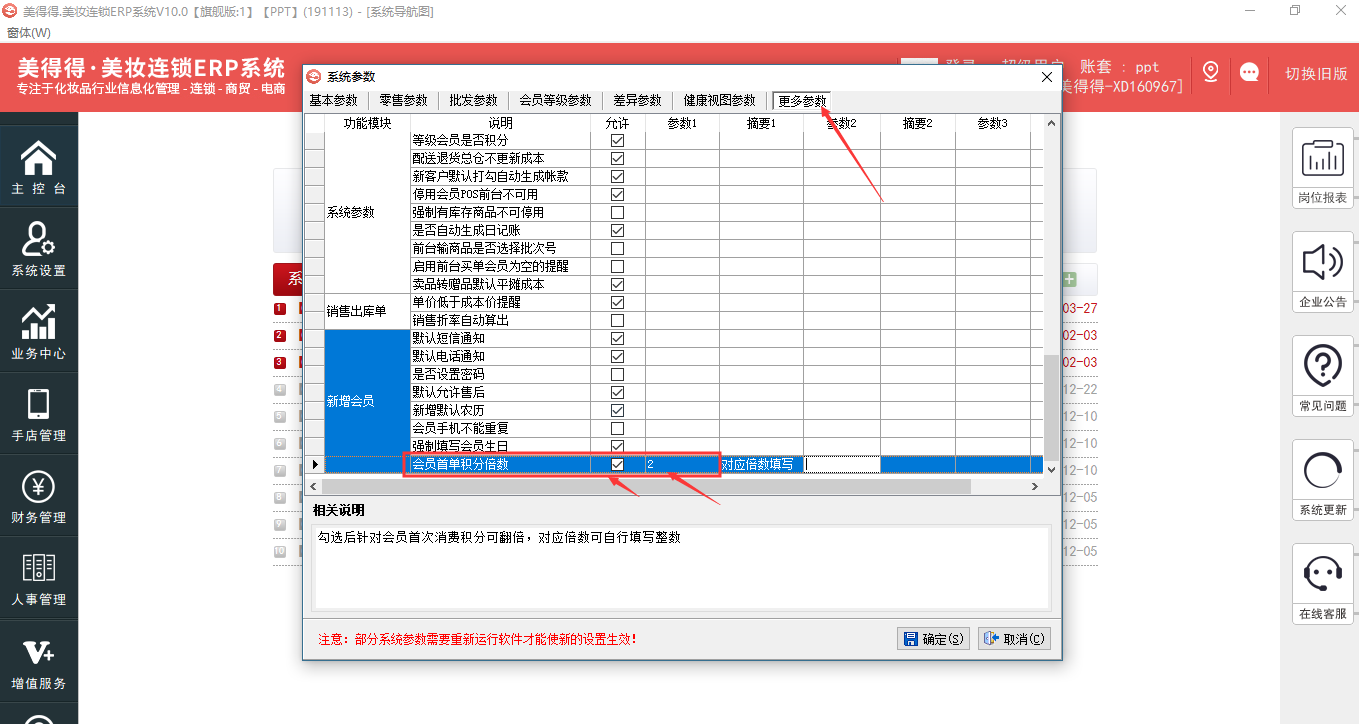Viewport: 1359px width, 724px height.
Task: Open 增值服务 sidebar icon
Action: [38, 660]
